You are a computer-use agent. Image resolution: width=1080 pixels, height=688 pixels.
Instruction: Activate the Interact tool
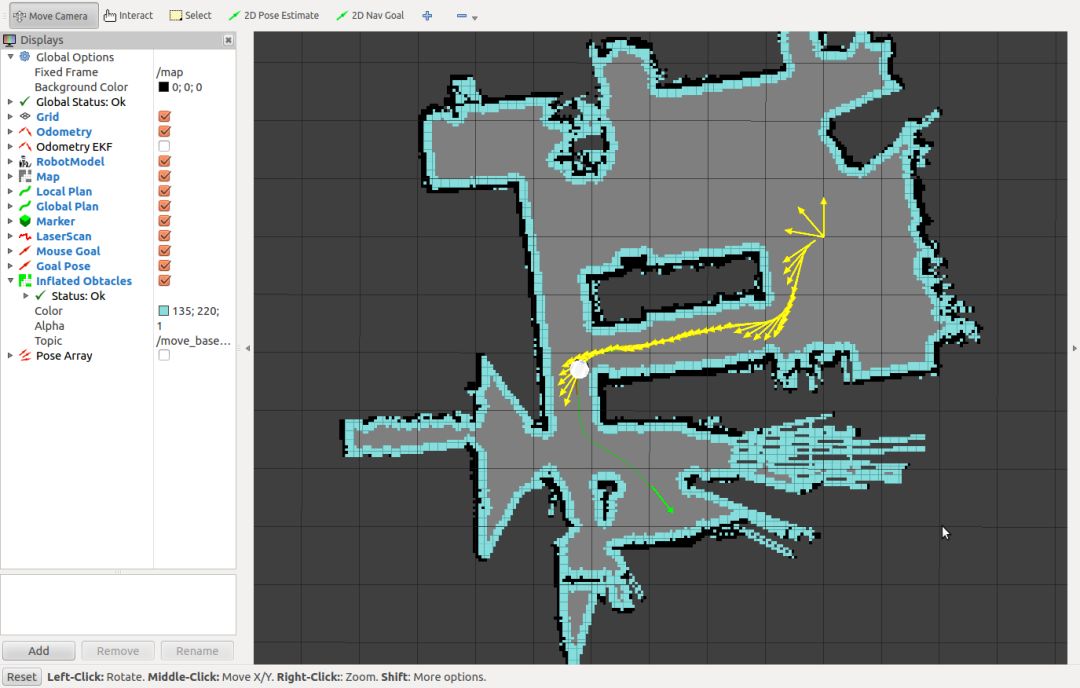129,16
